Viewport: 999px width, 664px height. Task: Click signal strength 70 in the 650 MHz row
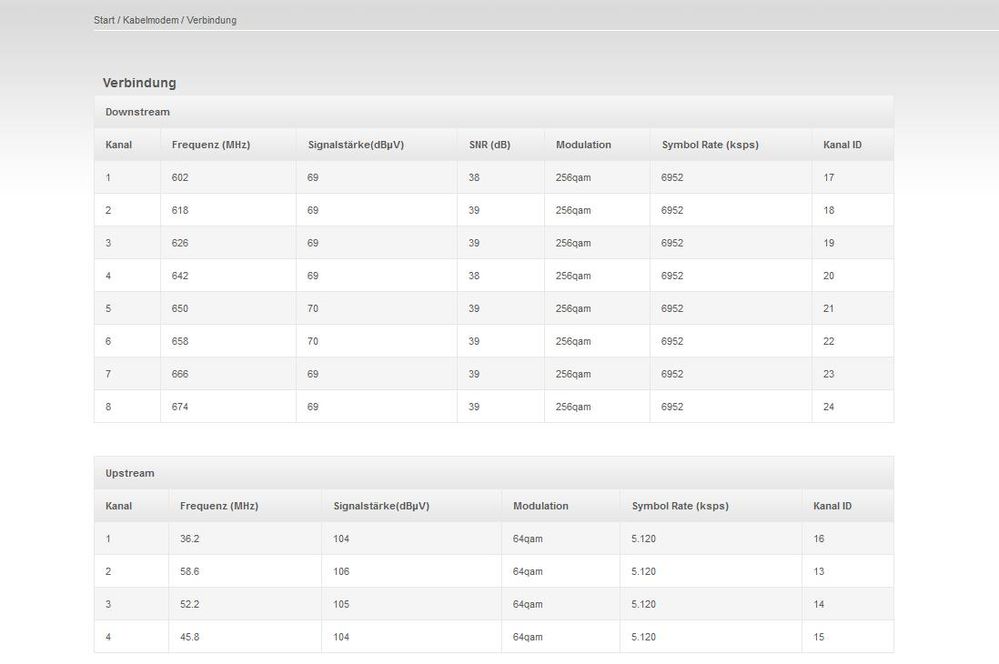[x=313, y=308]
